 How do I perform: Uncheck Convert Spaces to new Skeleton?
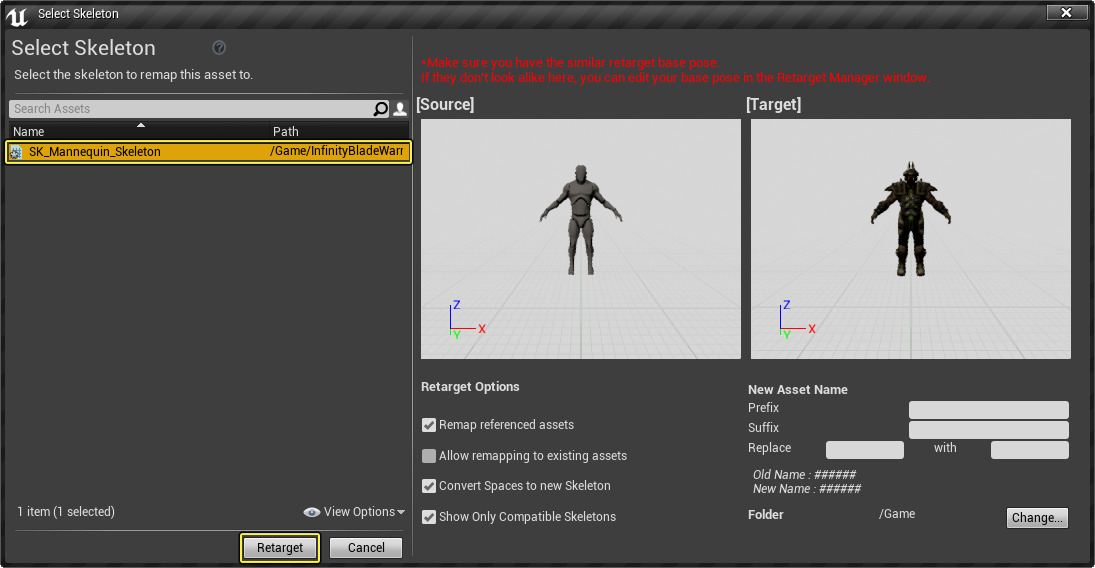click(429, 486)
